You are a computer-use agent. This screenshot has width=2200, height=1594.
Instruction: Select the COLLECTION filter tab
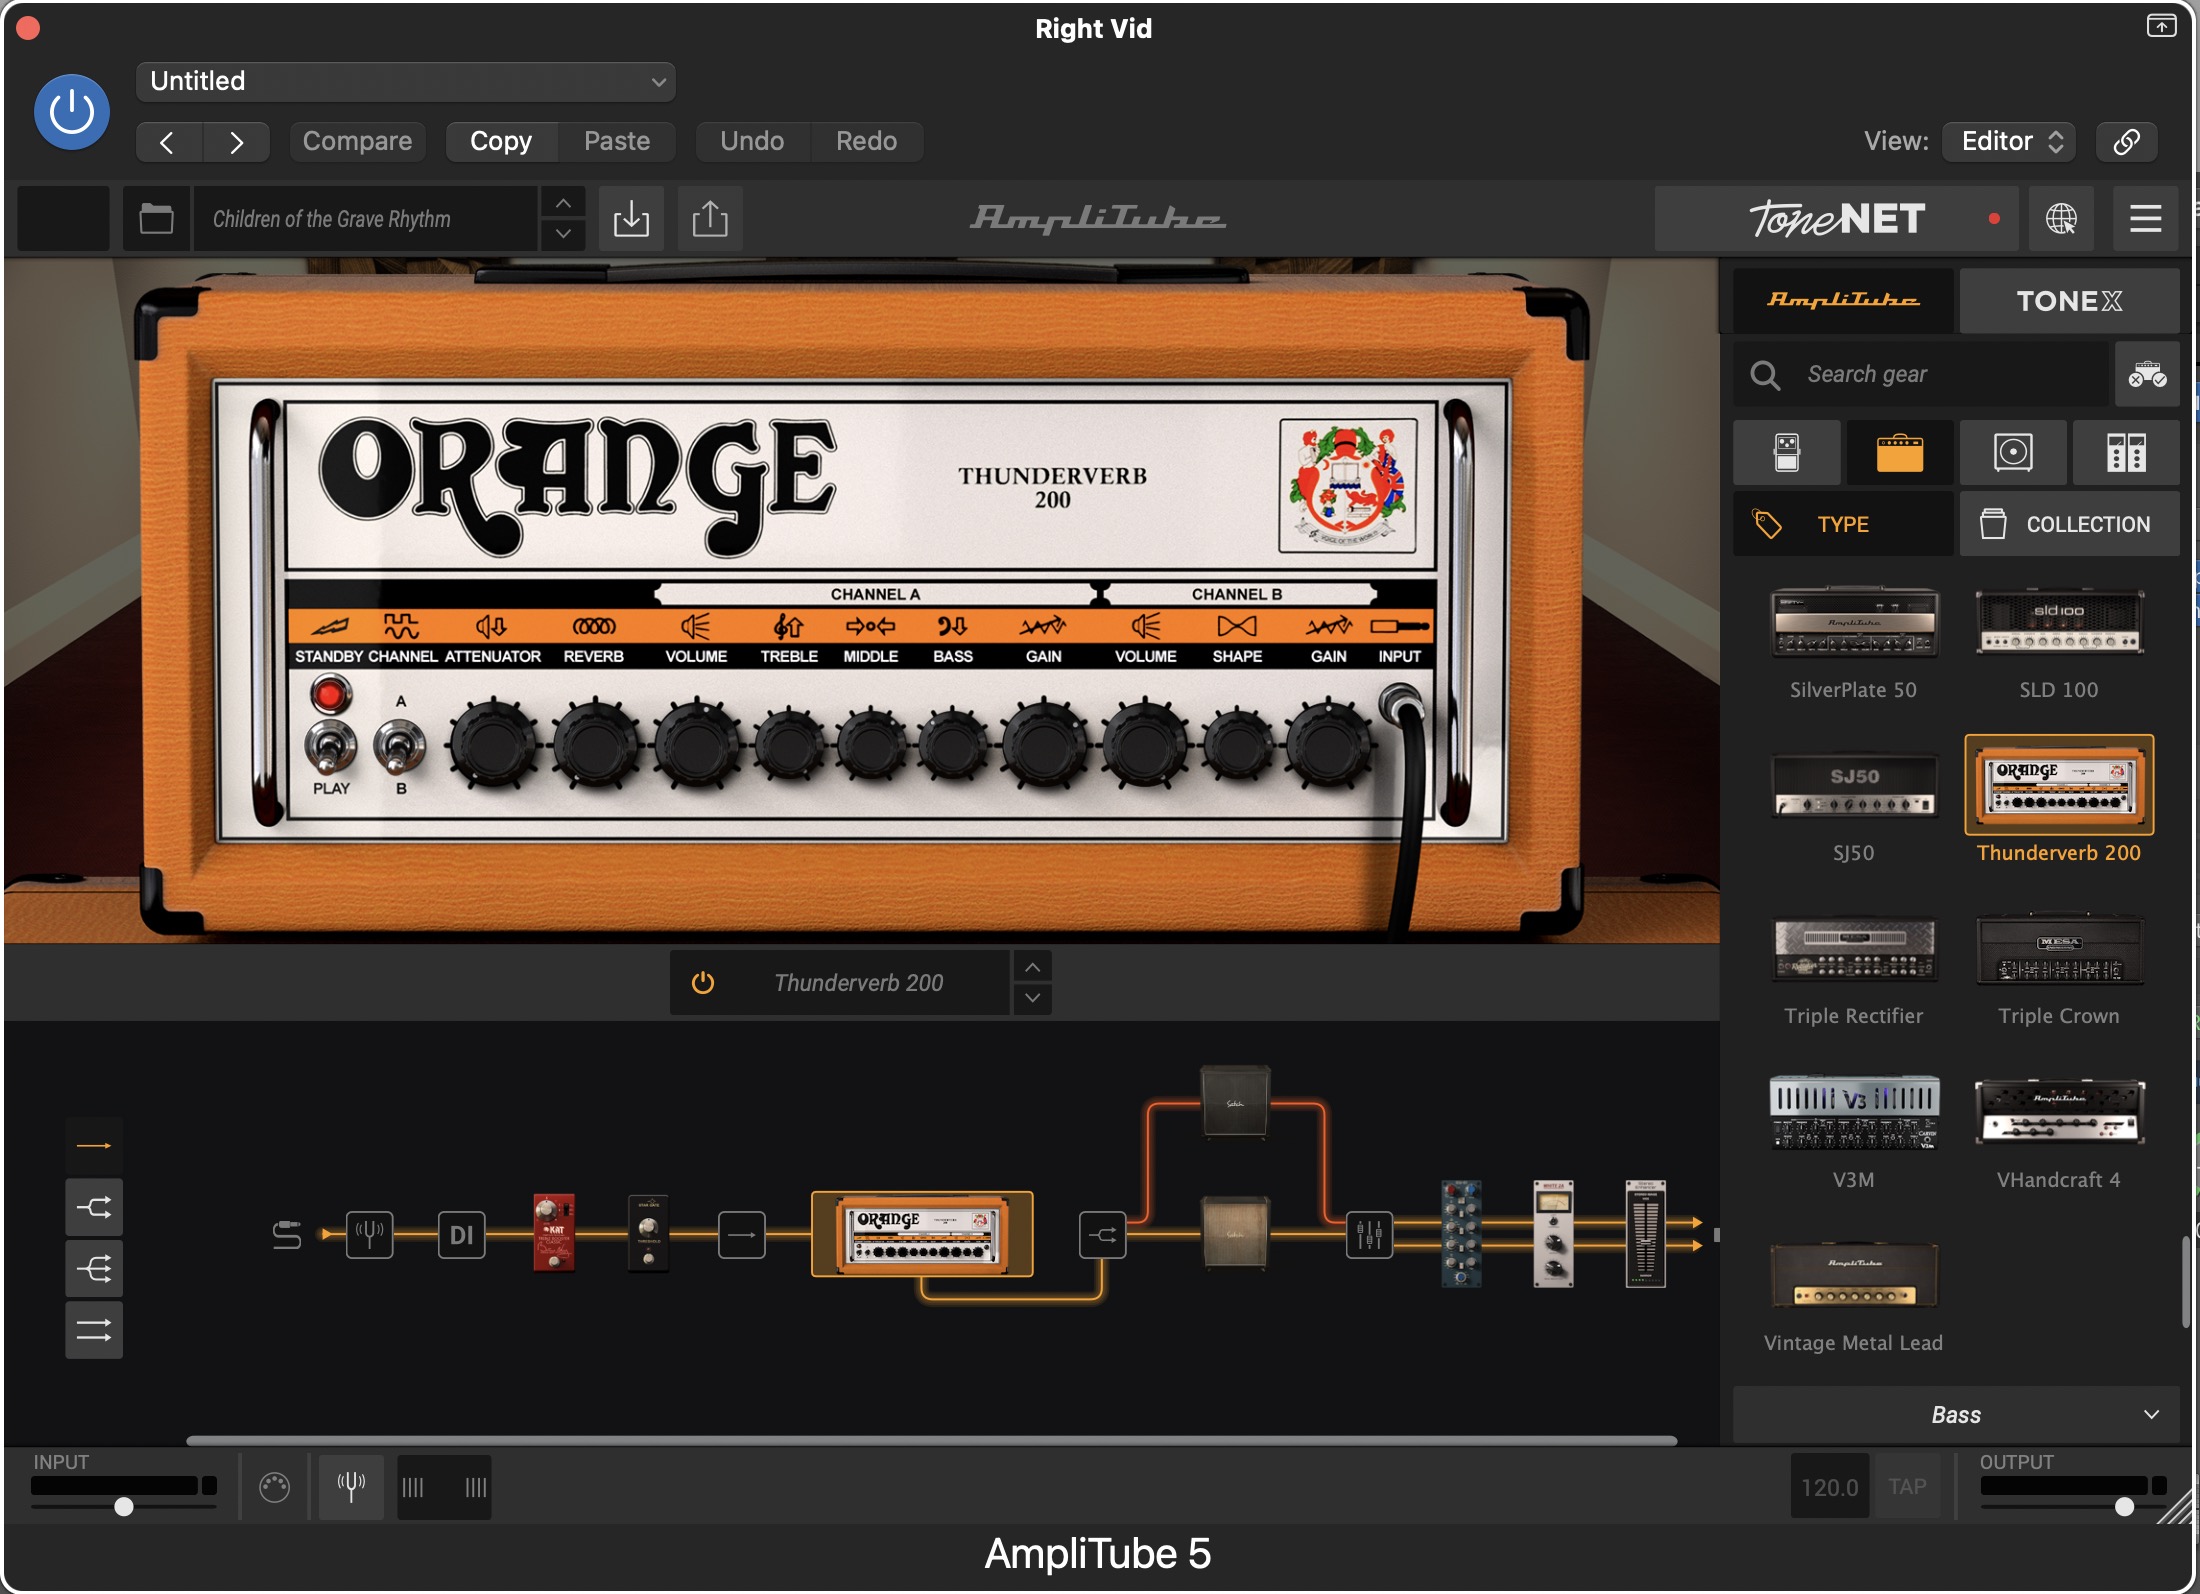tap(2069, 524)
